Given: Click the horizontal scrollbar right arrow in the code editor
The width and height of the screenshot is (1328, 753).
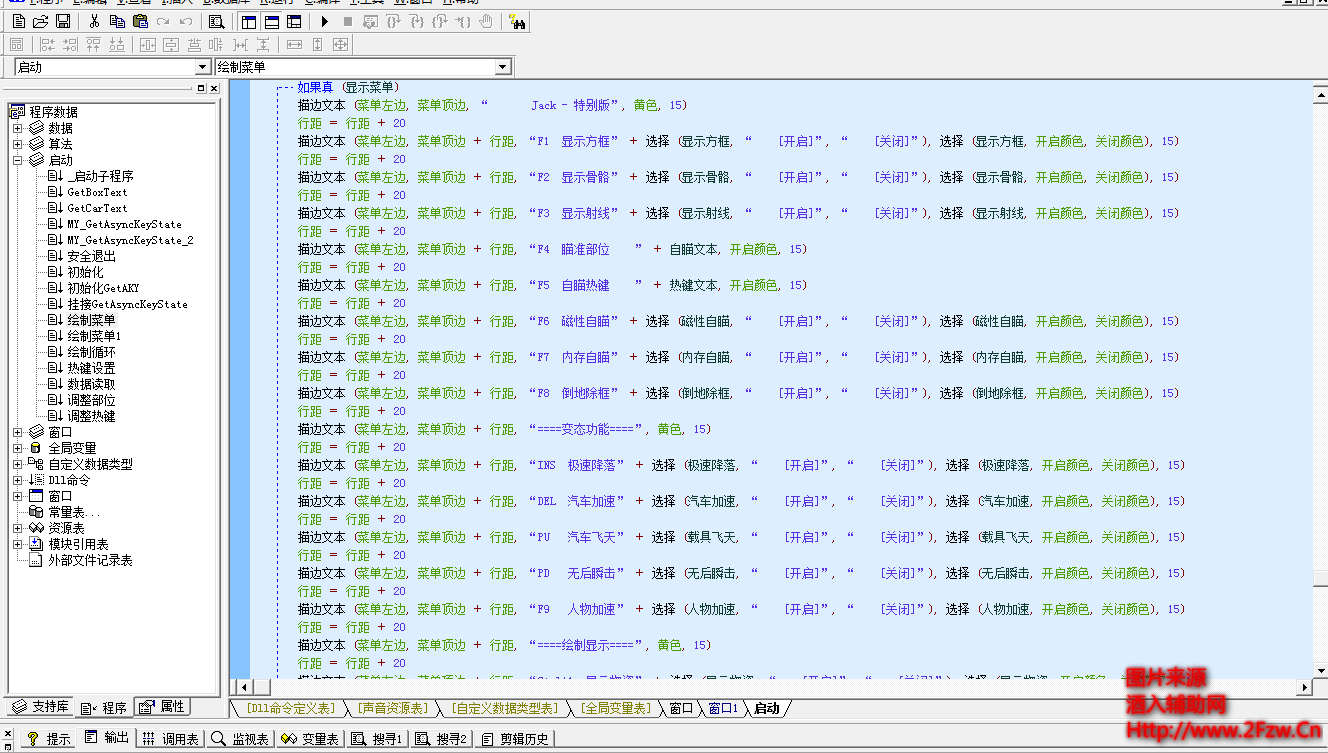Looking at the screenshot, I should pos(1303,688).
